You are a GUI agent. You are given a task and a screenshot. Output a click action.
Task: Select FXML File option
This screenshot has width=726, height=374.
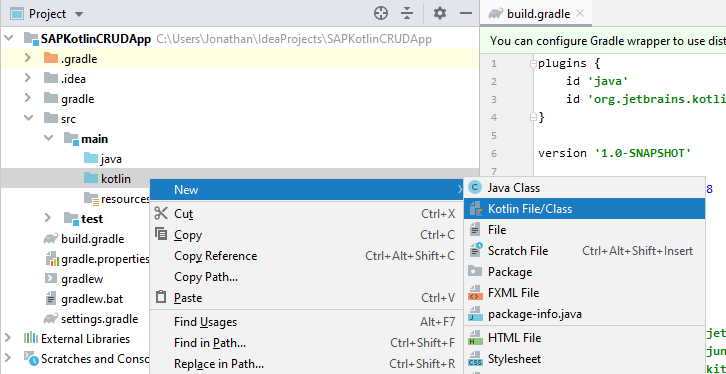click(584, 293)
